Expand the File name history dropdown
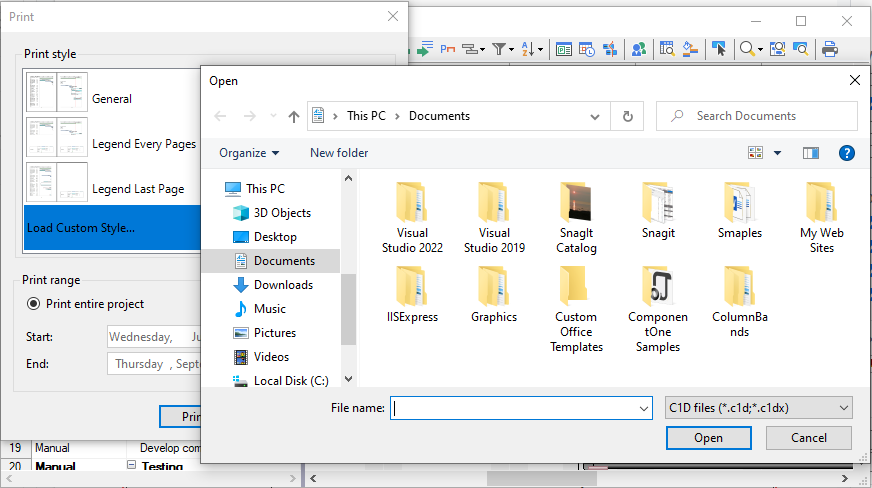 coord(643,408)
